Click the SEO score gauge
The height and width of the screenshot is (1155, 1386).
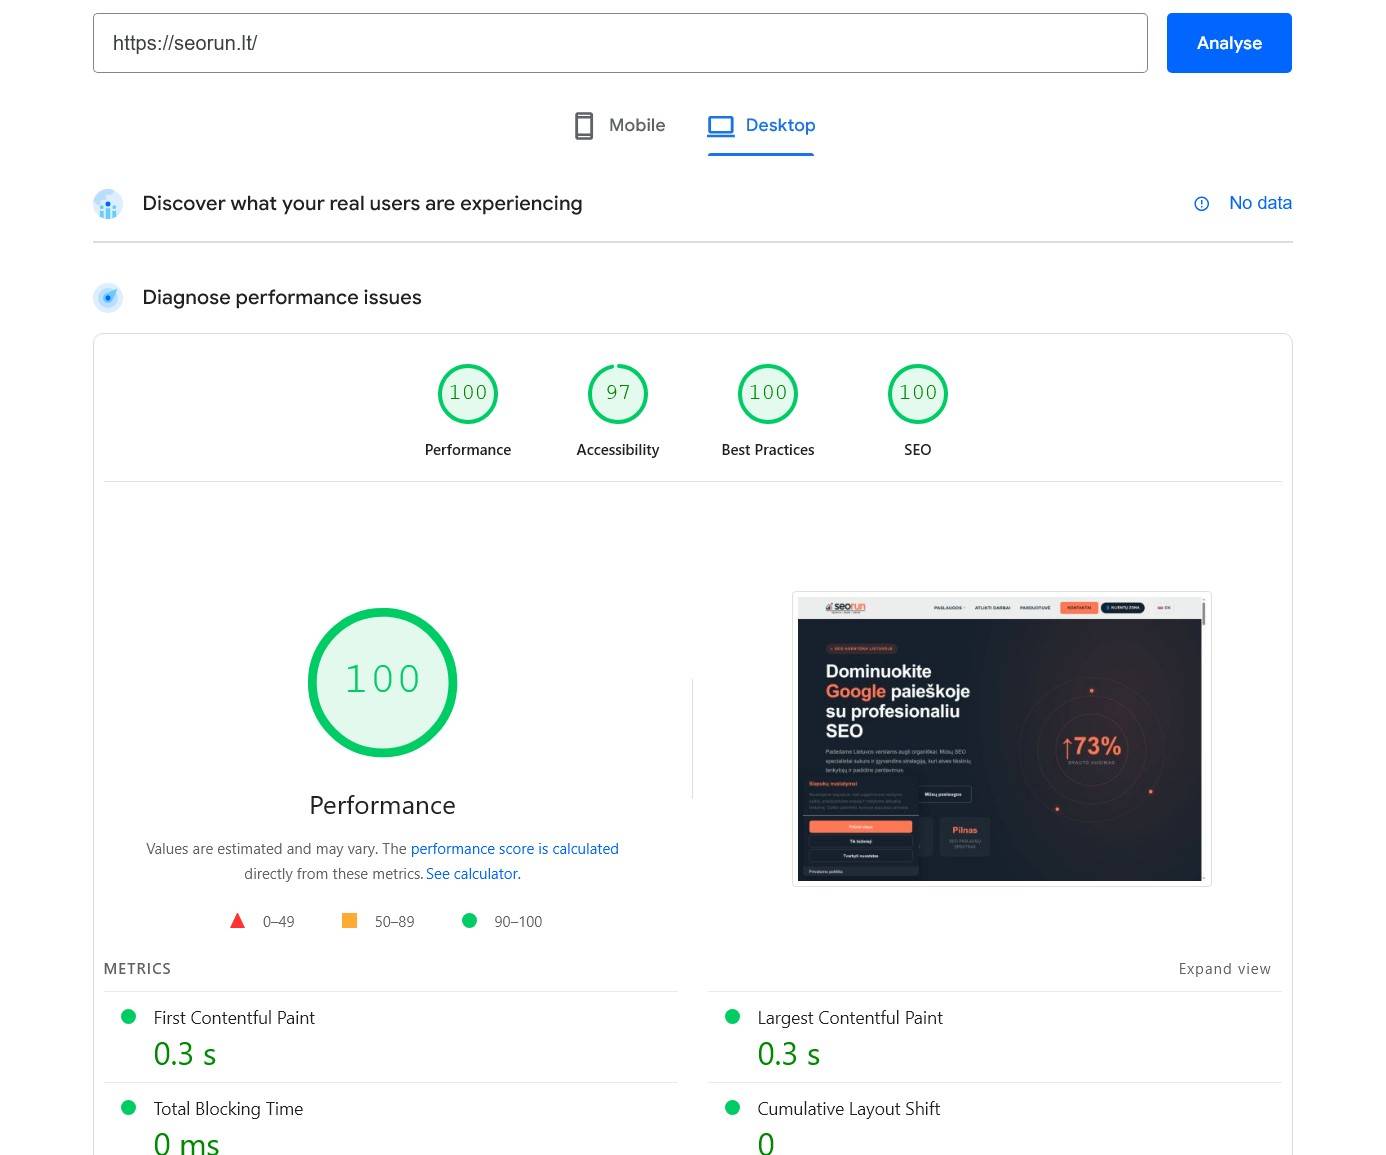[917, 393]
